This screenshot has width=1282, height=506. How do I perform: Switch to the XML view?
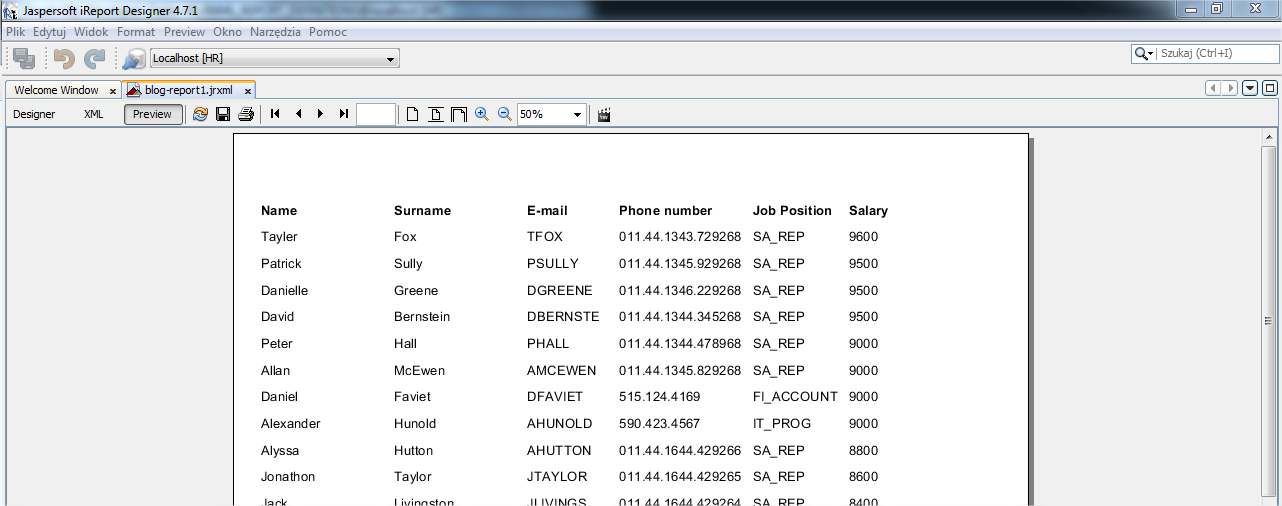point(93,114)
